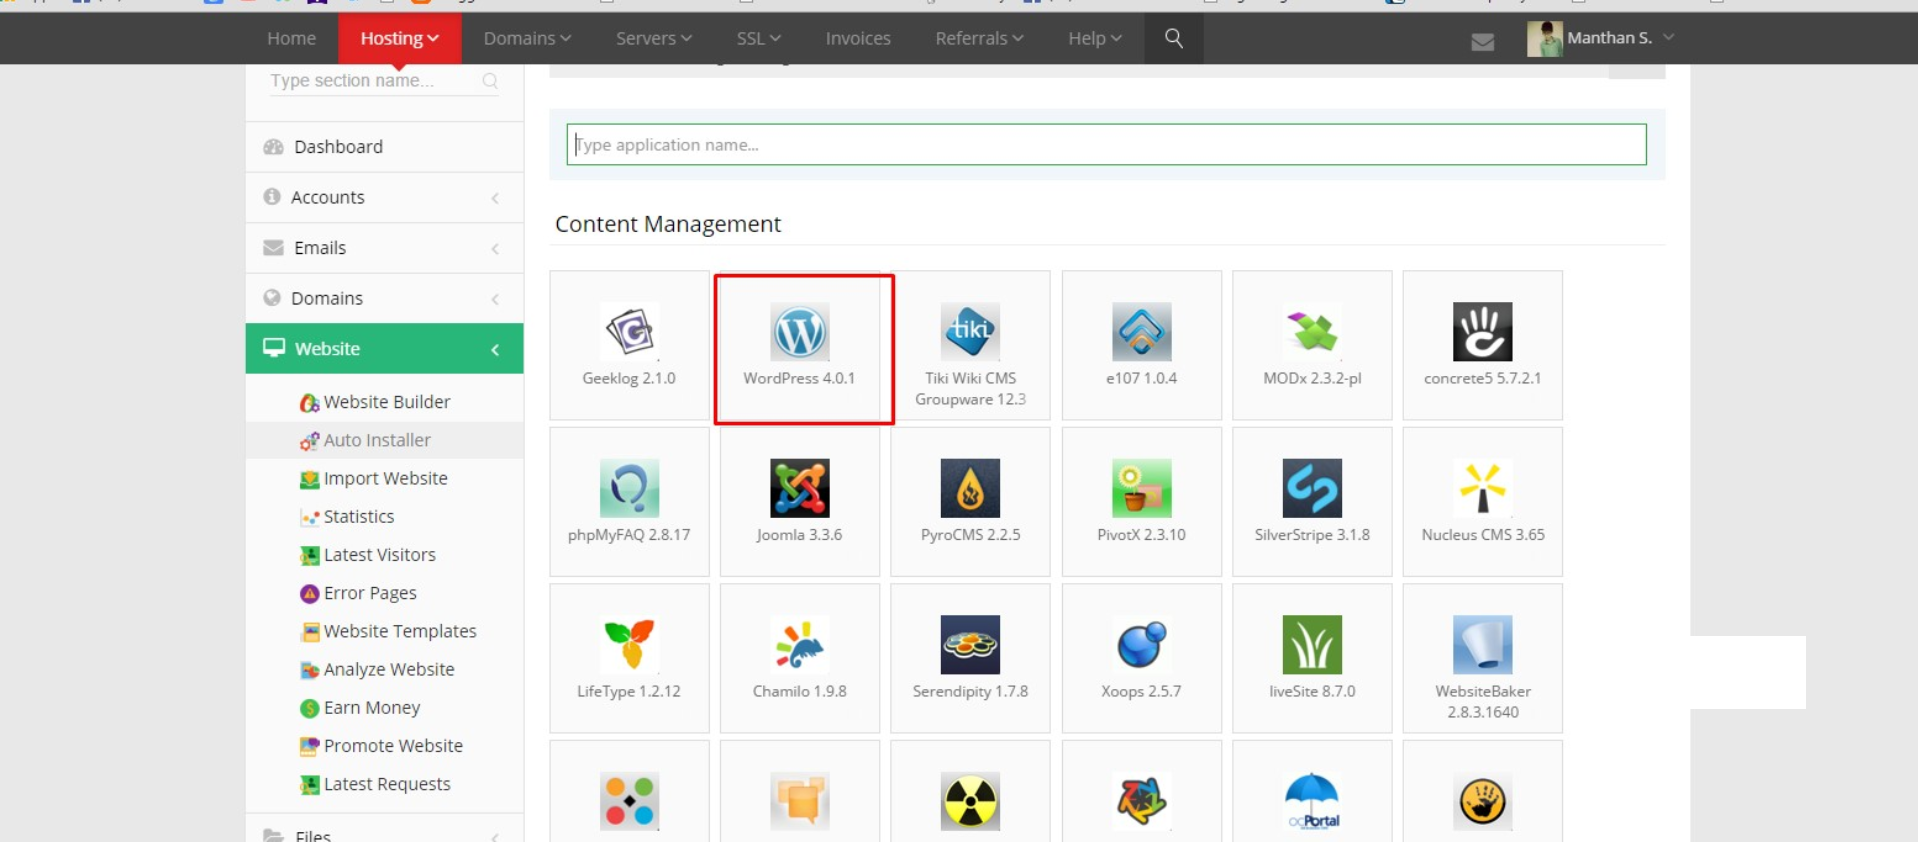Open the Hosting menu tab
Screen dimensions: 1918x842
point(399,38)
